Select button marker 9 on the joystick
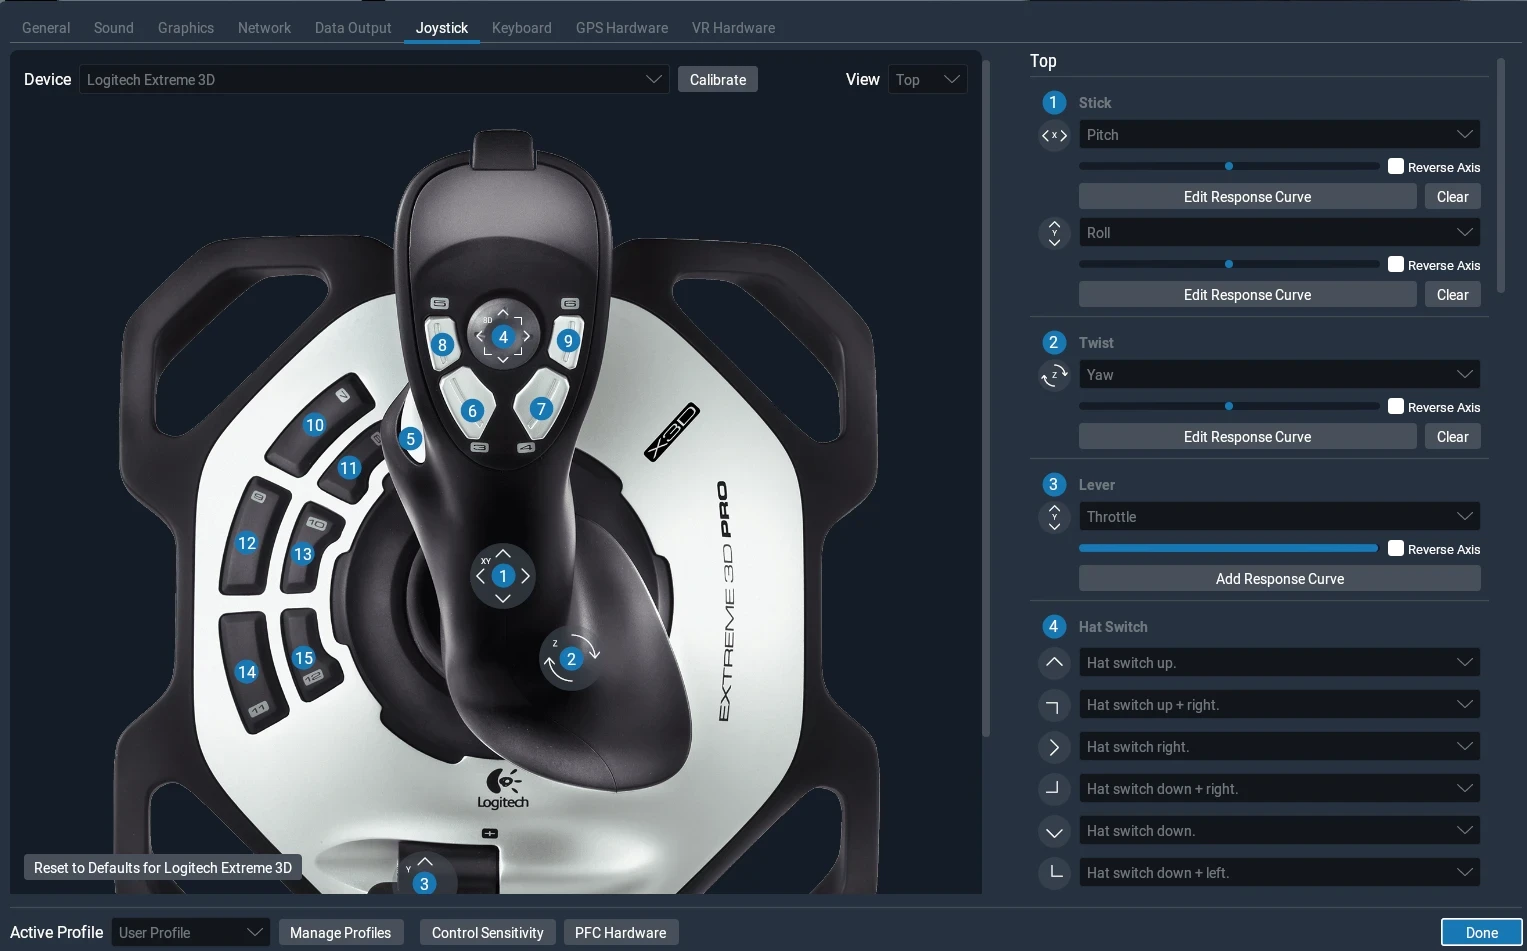The width and height of the screenshot is (1527, 951). point(568,341)
